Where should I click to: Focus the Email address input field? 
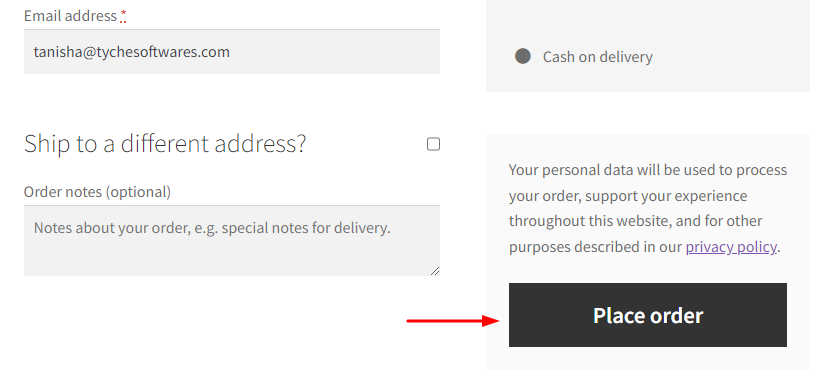pos(232,52)
